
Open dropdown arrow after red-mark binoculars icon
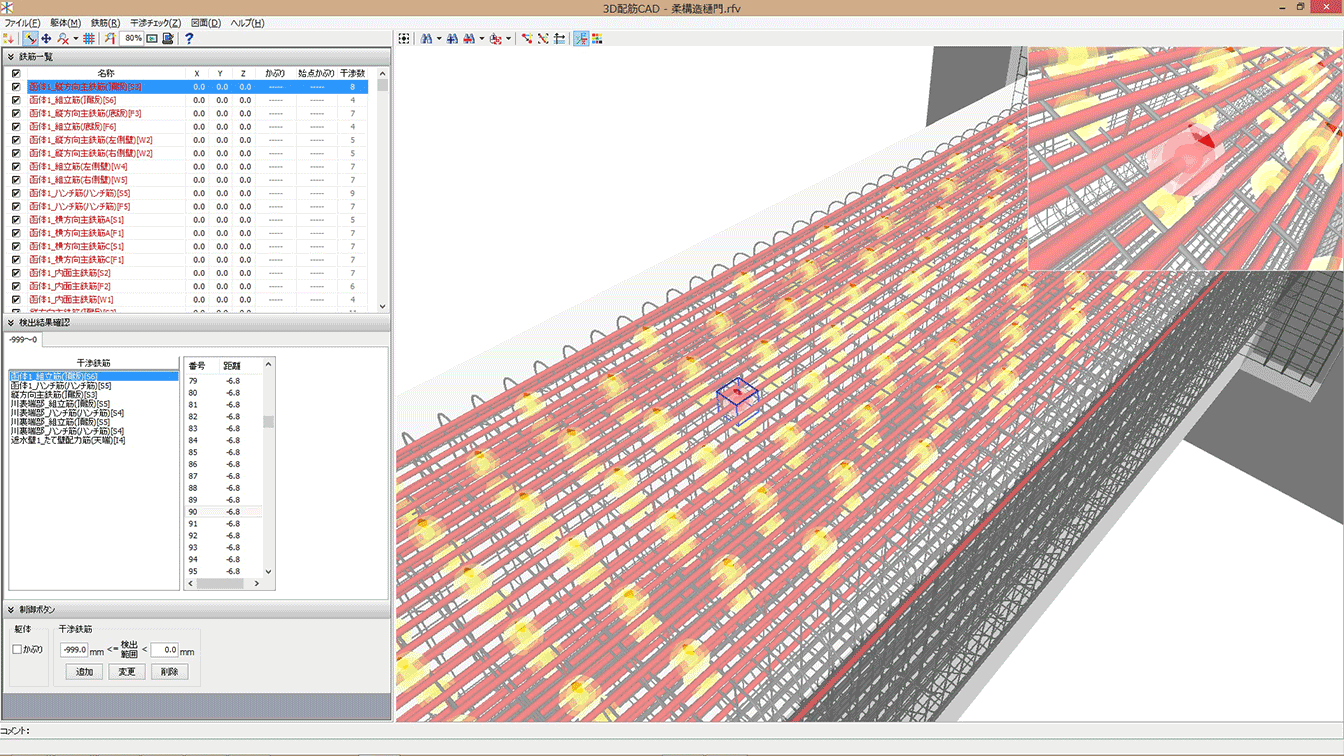coord(481,39)
